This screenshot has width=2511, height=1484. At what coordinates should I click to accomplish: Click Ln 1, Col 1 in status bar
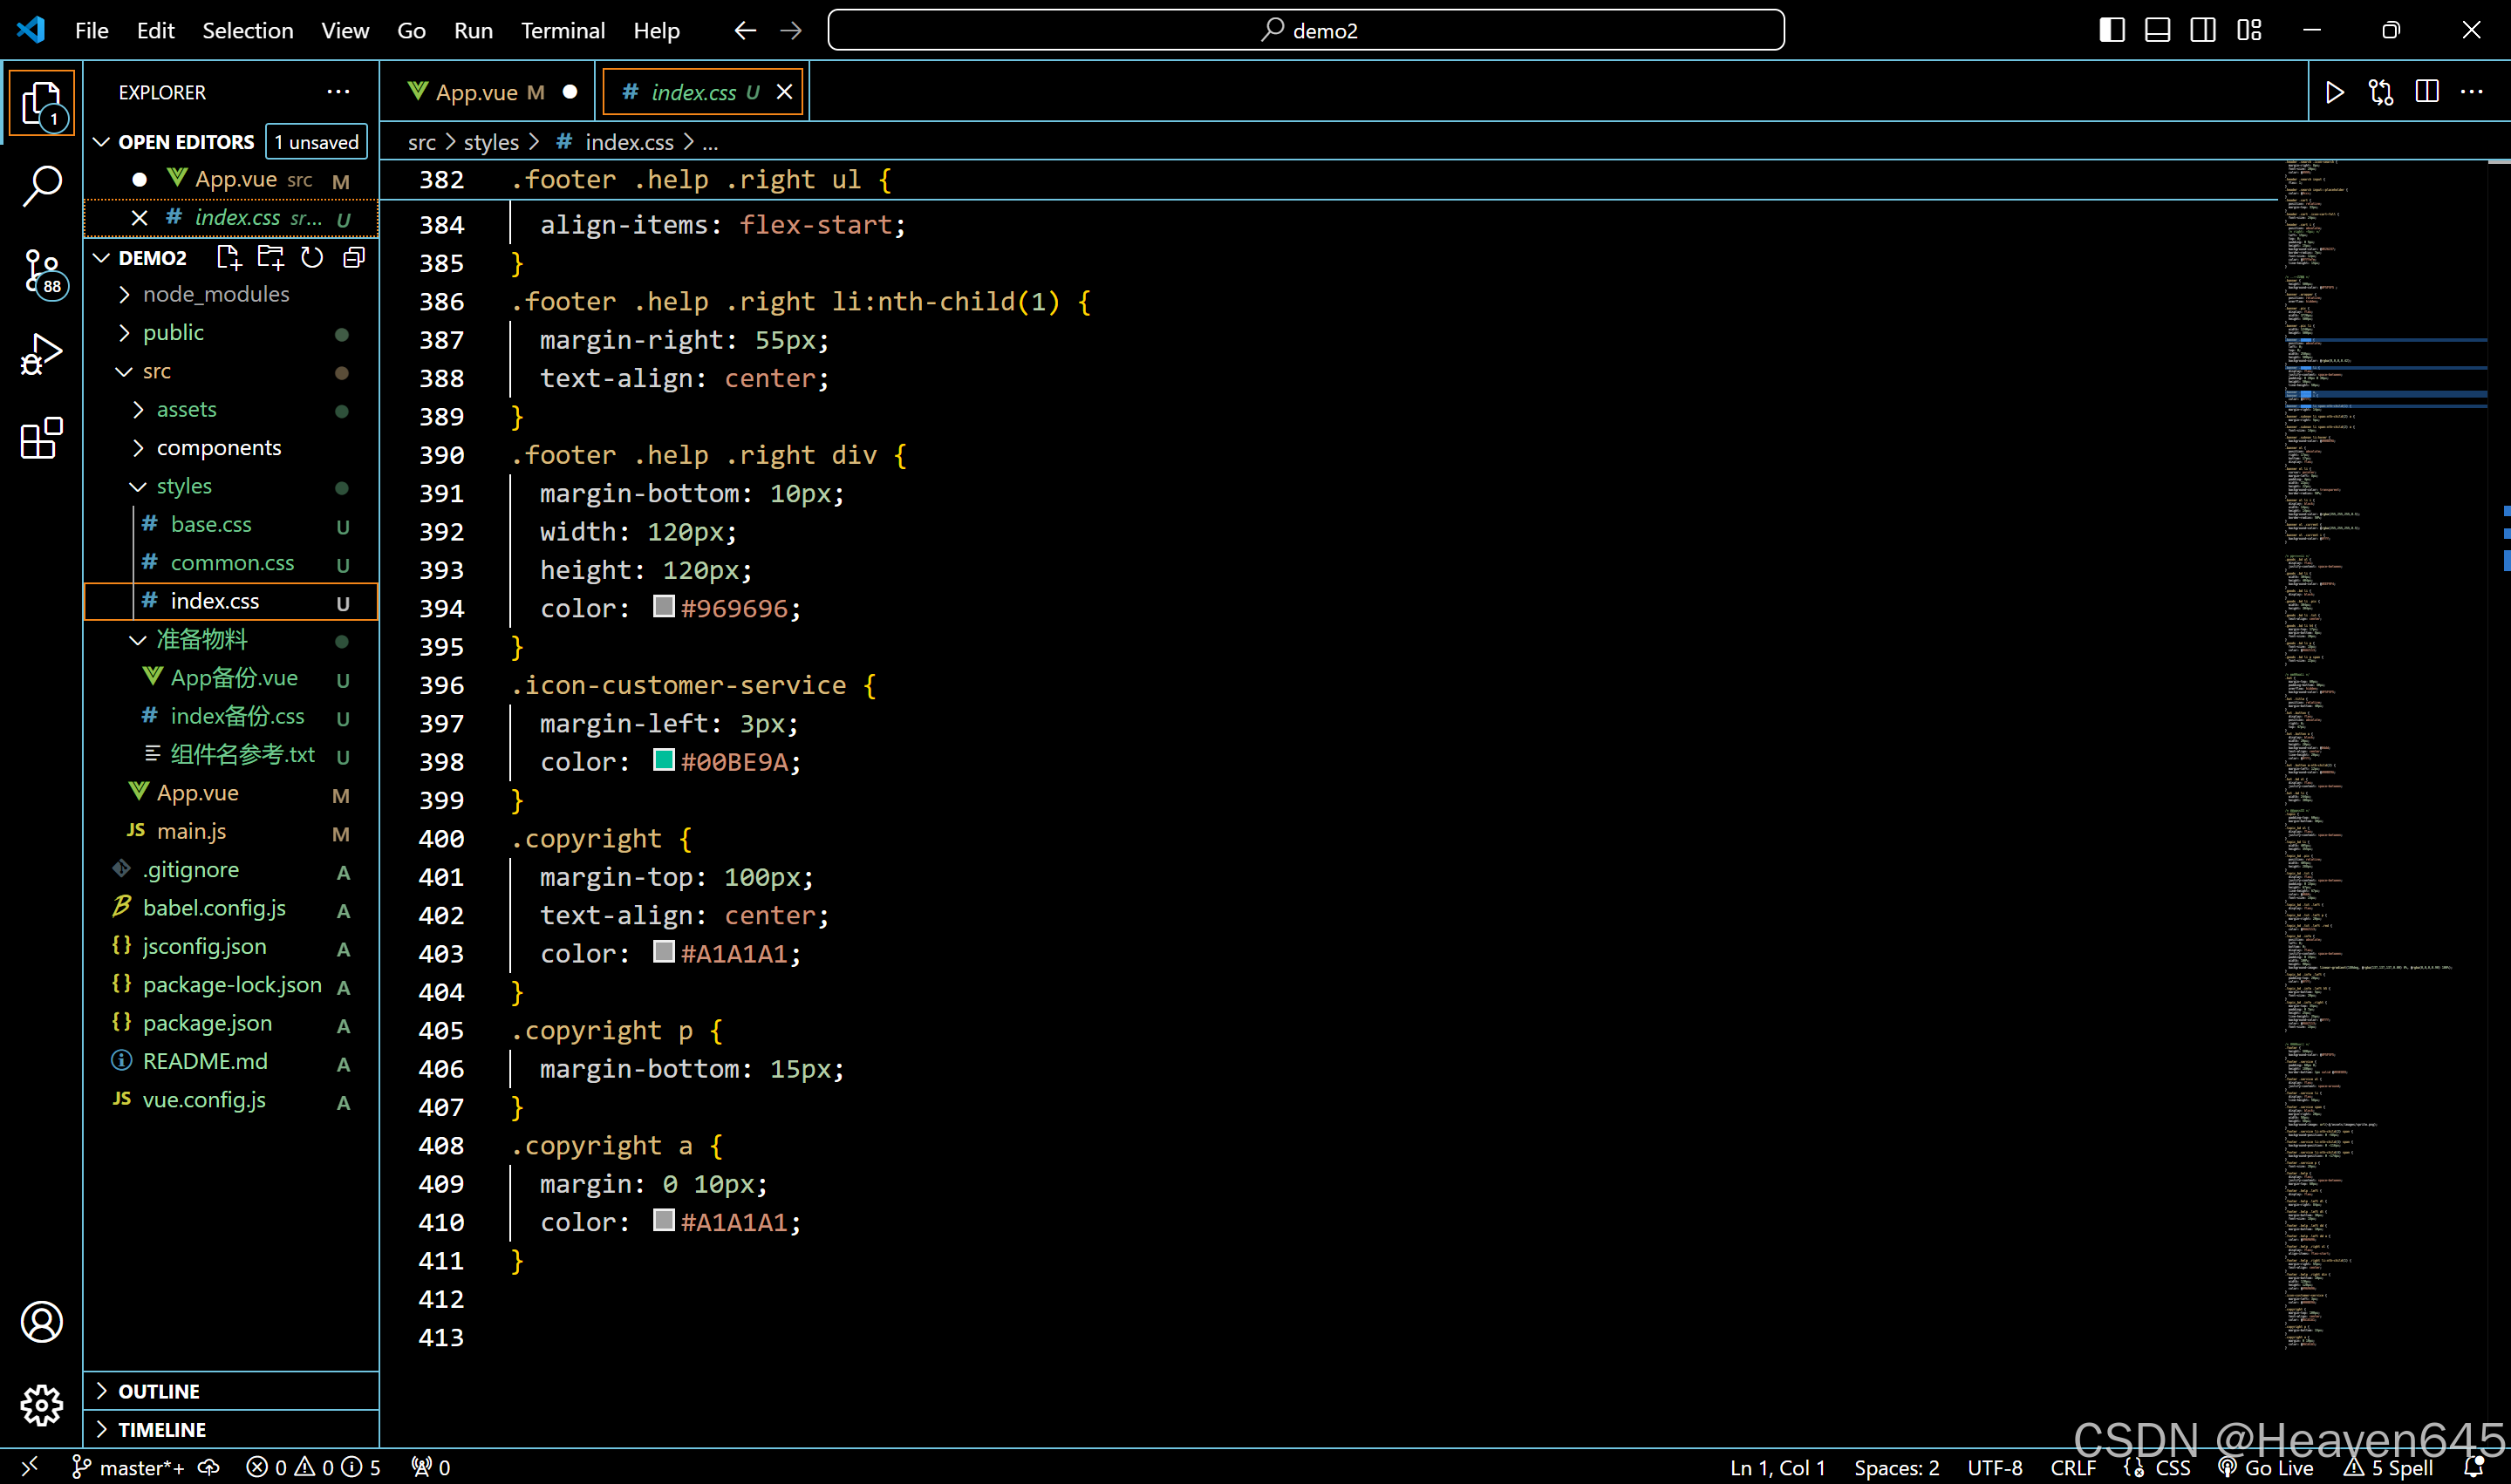coord(1778,1467)
